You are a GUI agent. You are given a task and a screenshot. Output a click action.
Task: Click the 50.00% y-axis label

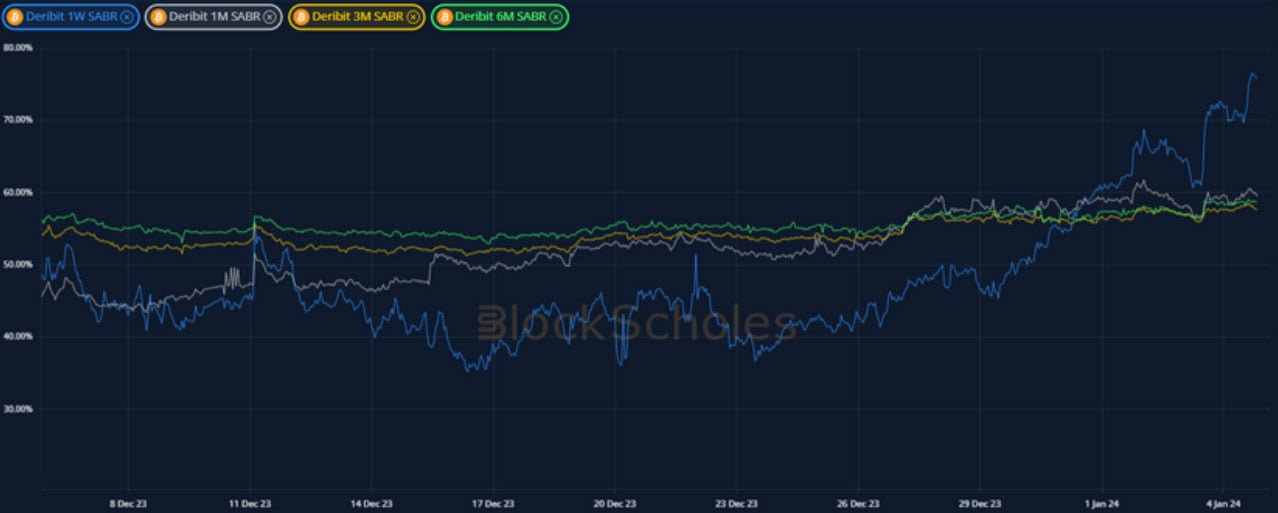[18, 265]
